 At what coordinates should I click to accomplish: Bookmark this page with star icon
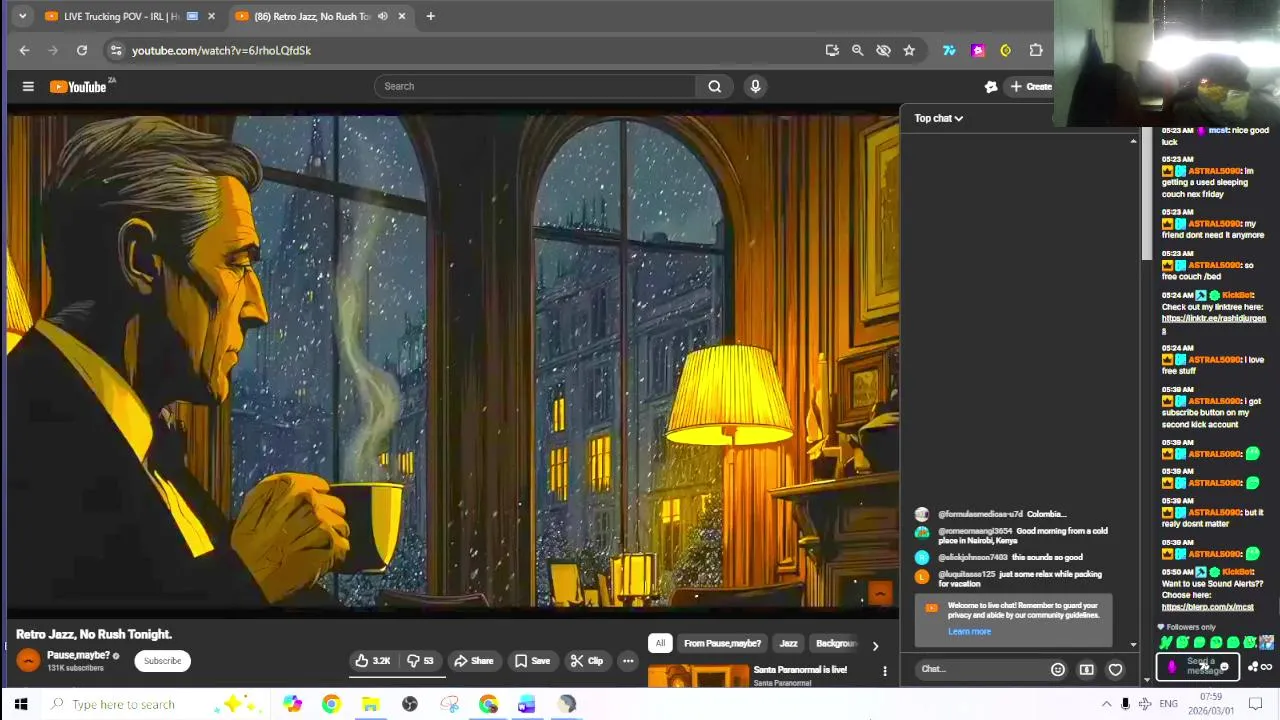pyautogui.click(x=909, y=50)
